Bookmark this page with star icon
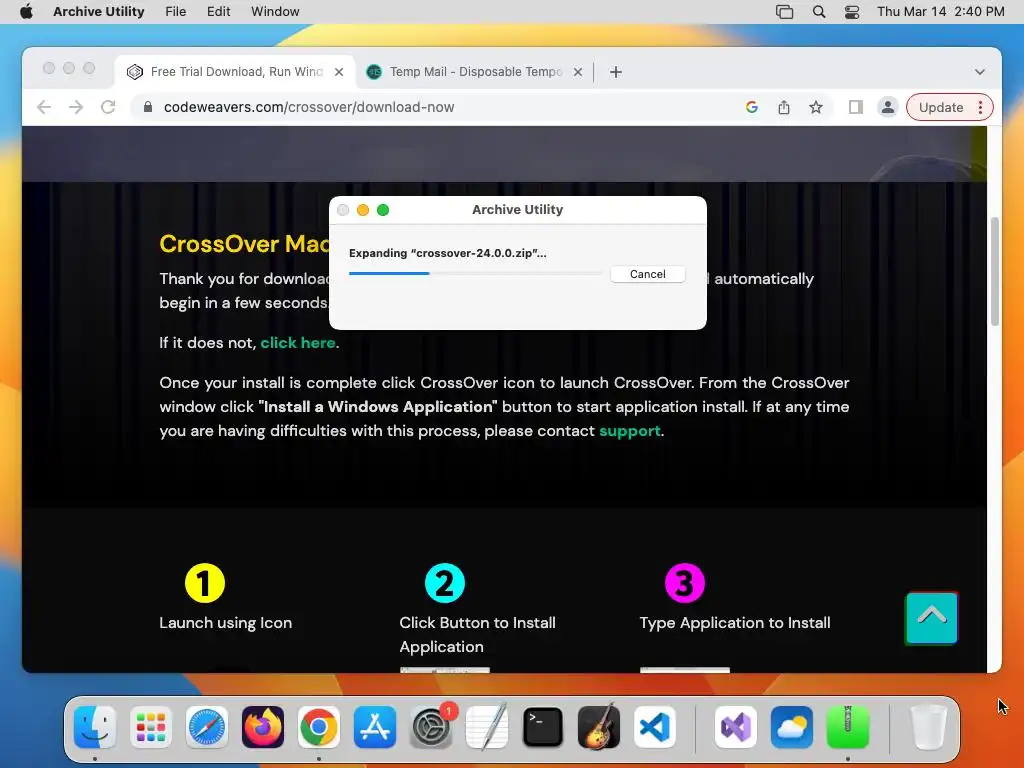The width and height of the screenshot is (1024, 768). click(816, 107)
